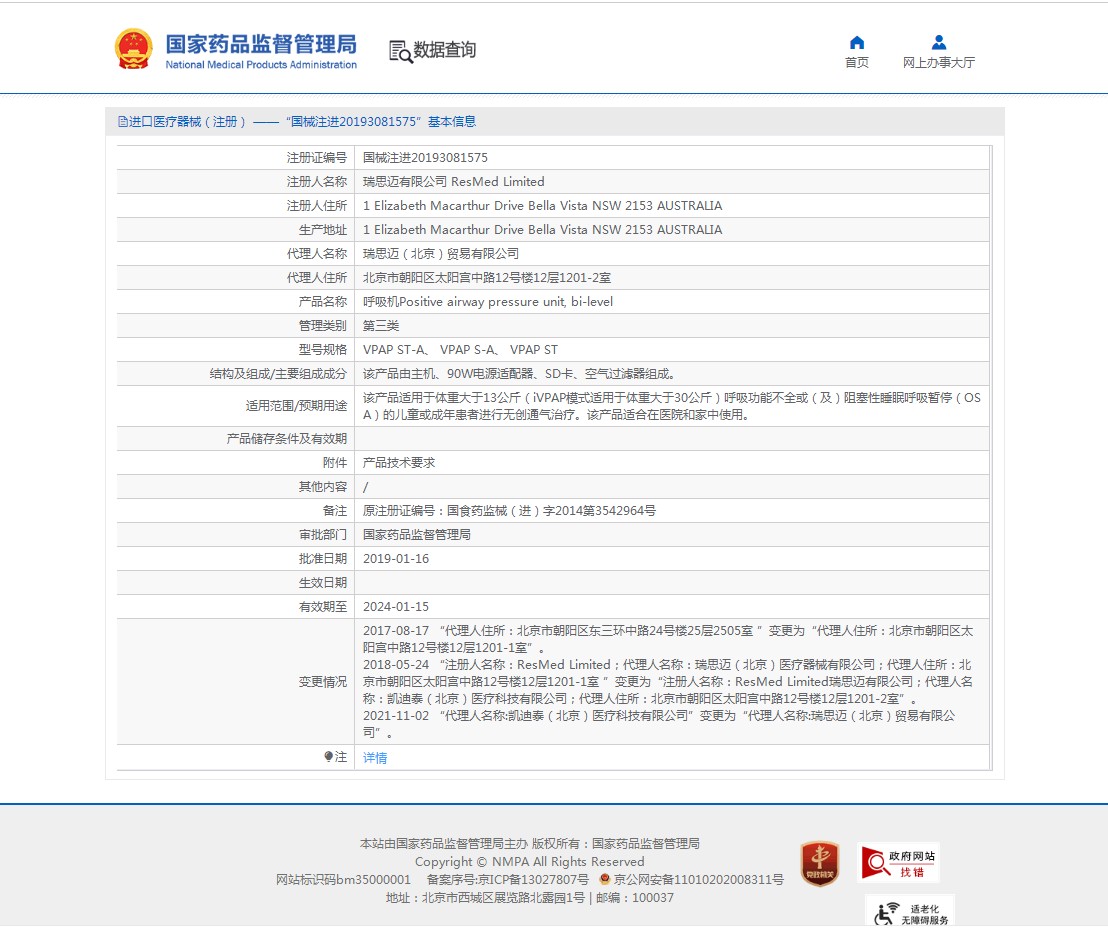1108x947 pixels.
Task: Open the 数据查询 magnifier document icon
Action: (x=401, y=51)
